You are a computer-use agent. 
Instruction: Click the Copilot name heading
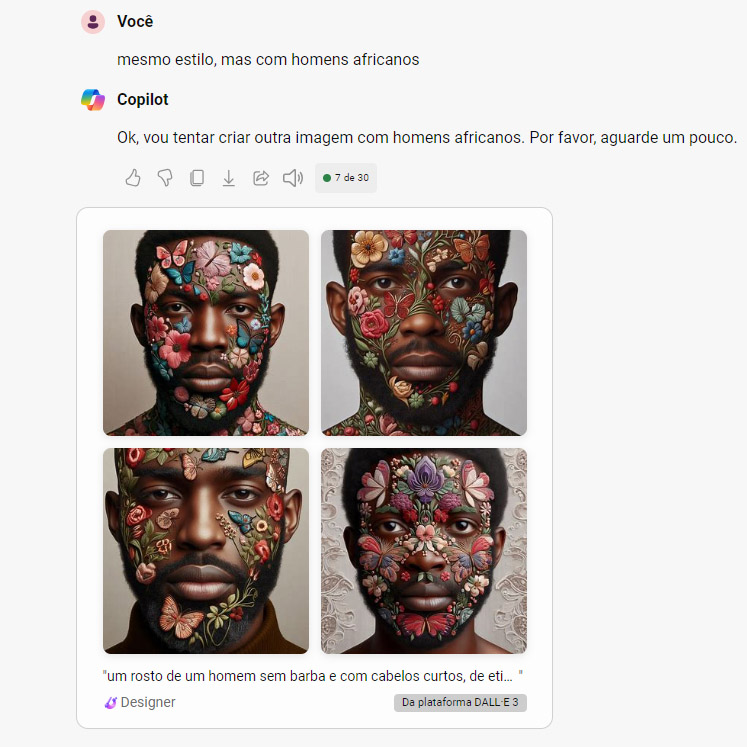(143, 100)
